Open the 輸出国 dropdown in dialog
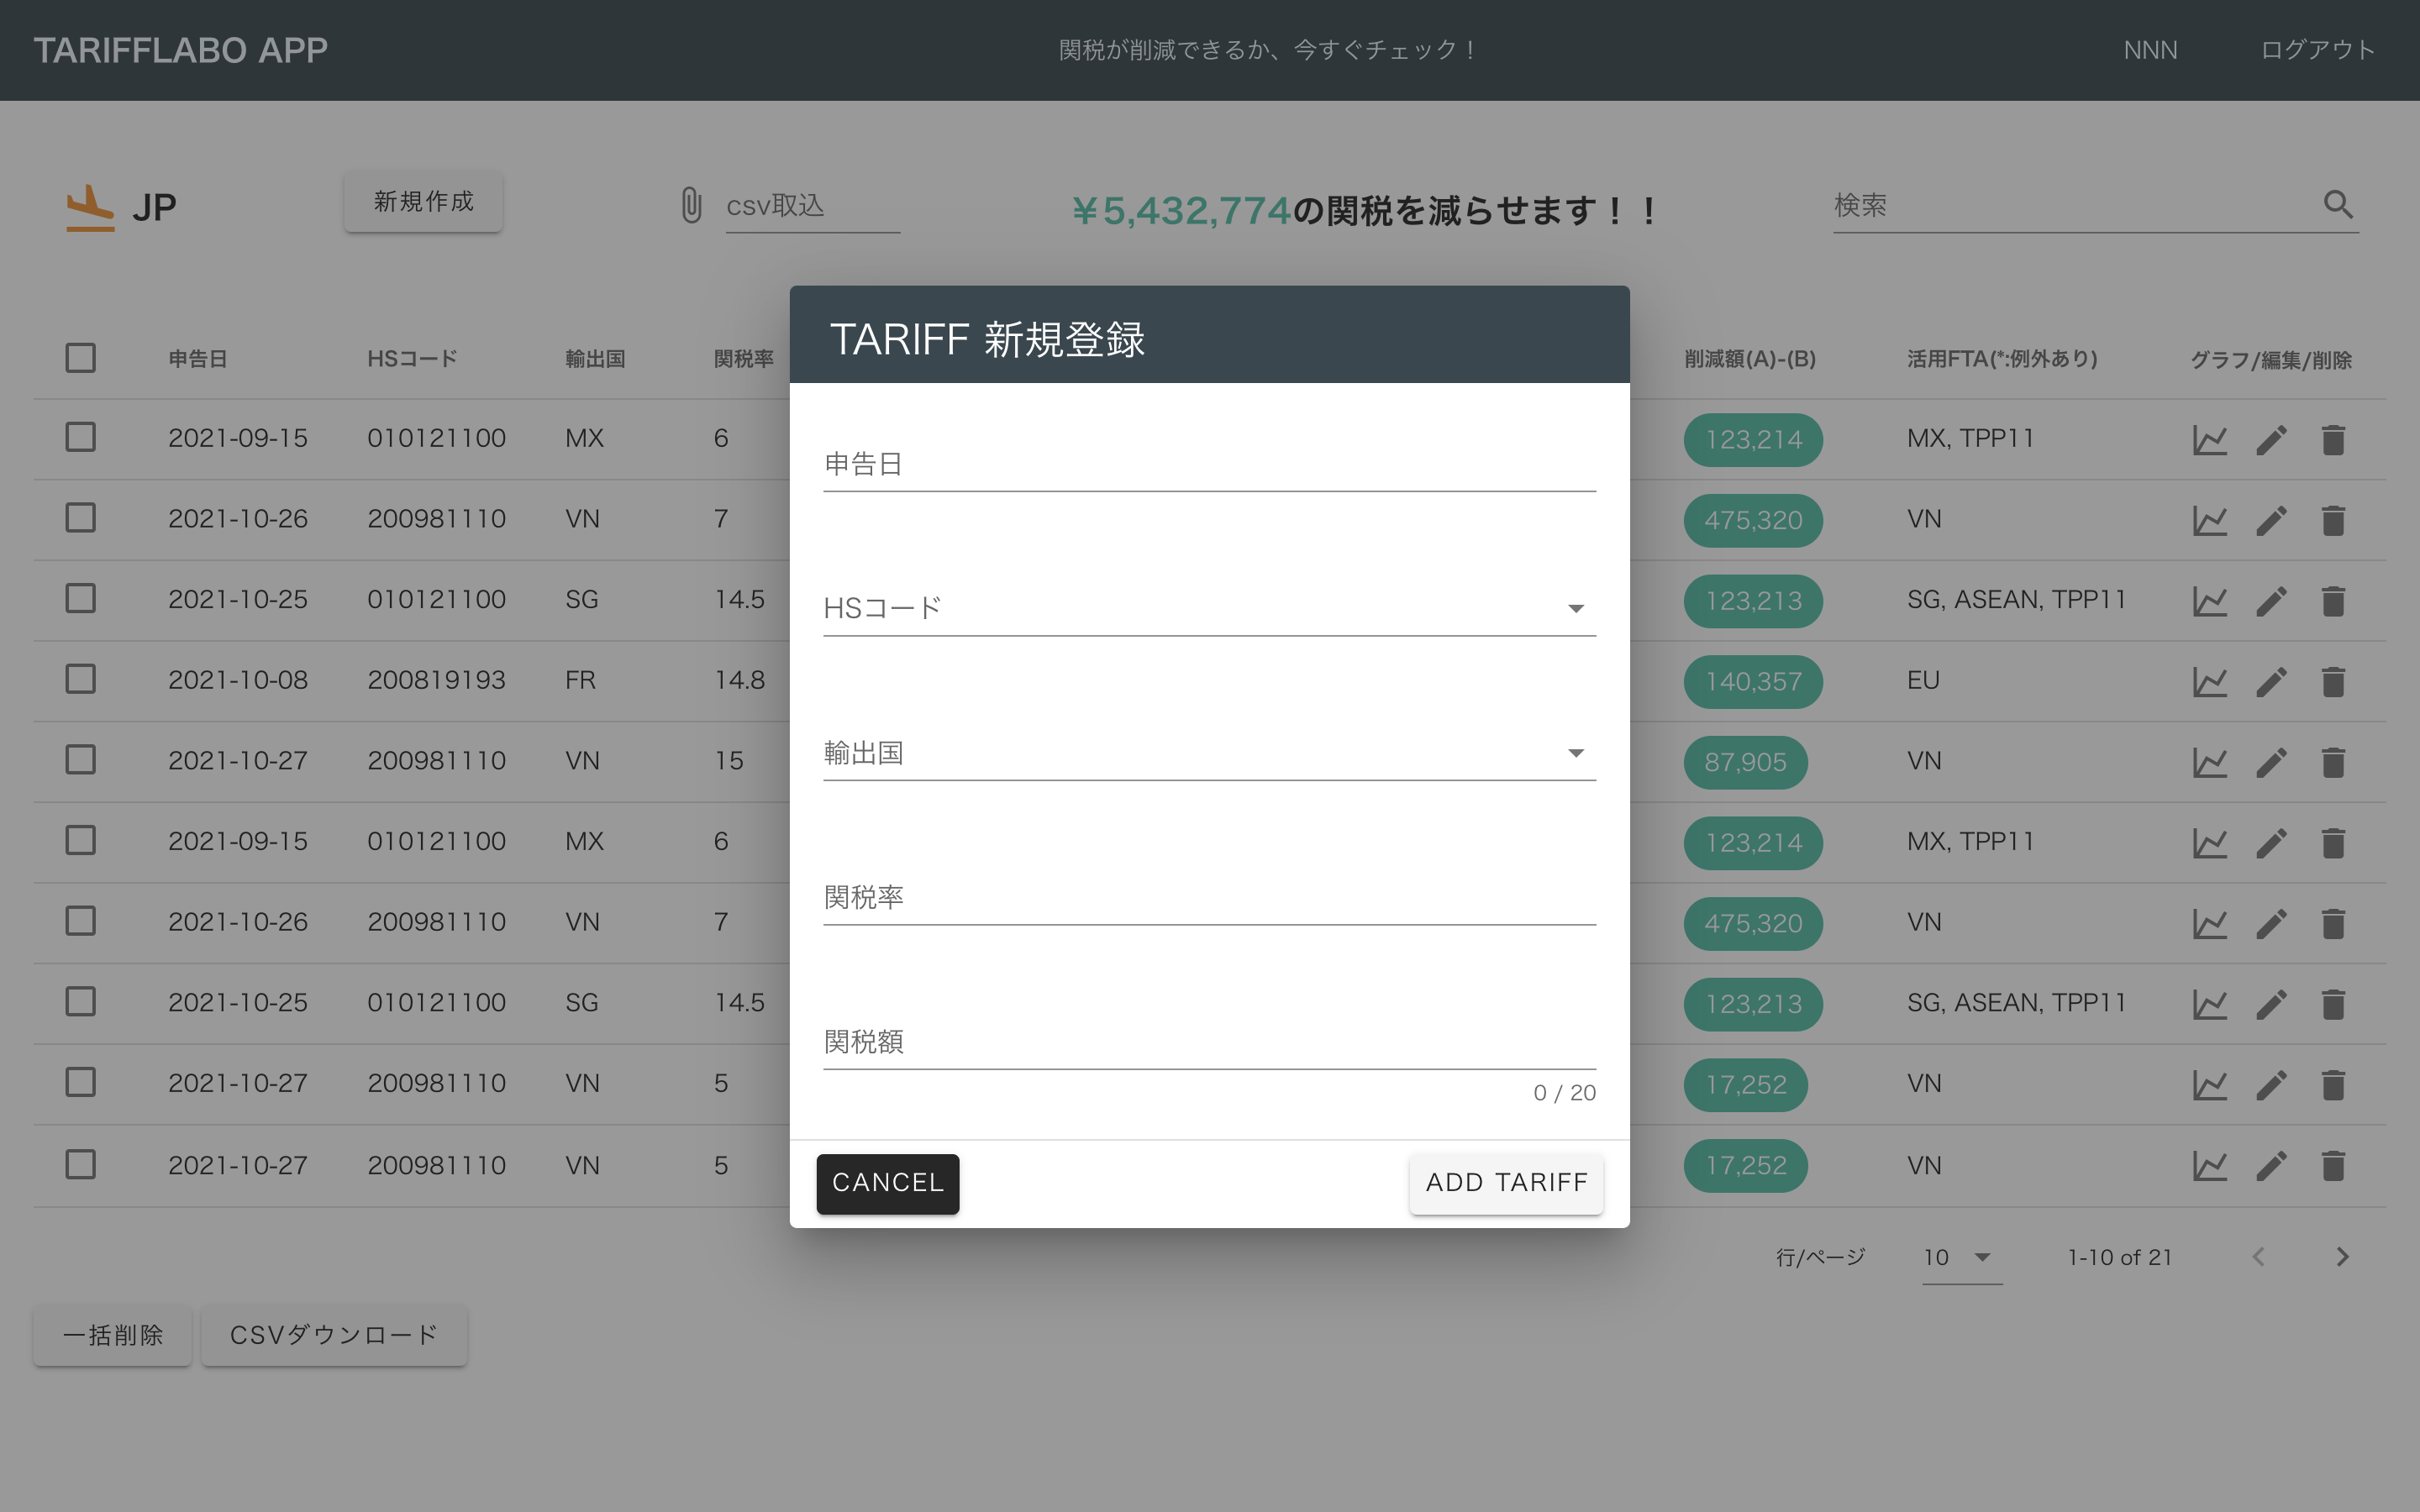2420x1512 pixels. coord(1575,753)
